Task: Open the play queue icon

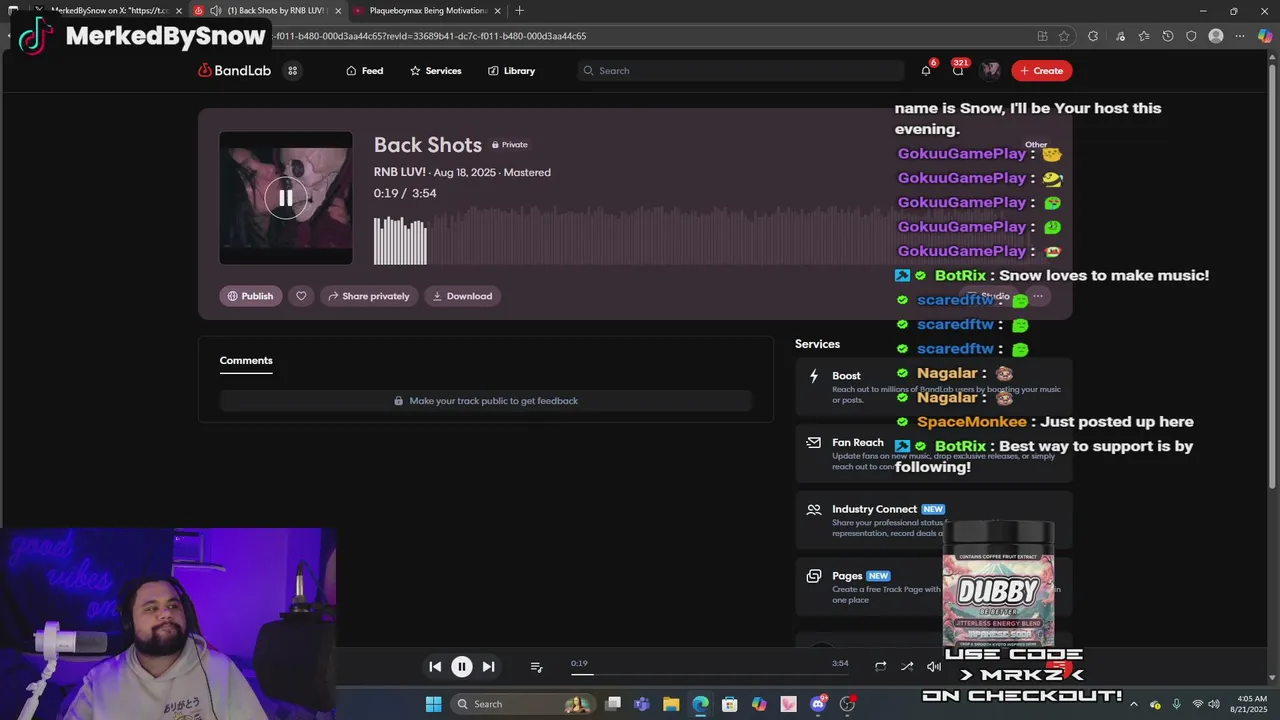Action: click(x=536, y=667)
